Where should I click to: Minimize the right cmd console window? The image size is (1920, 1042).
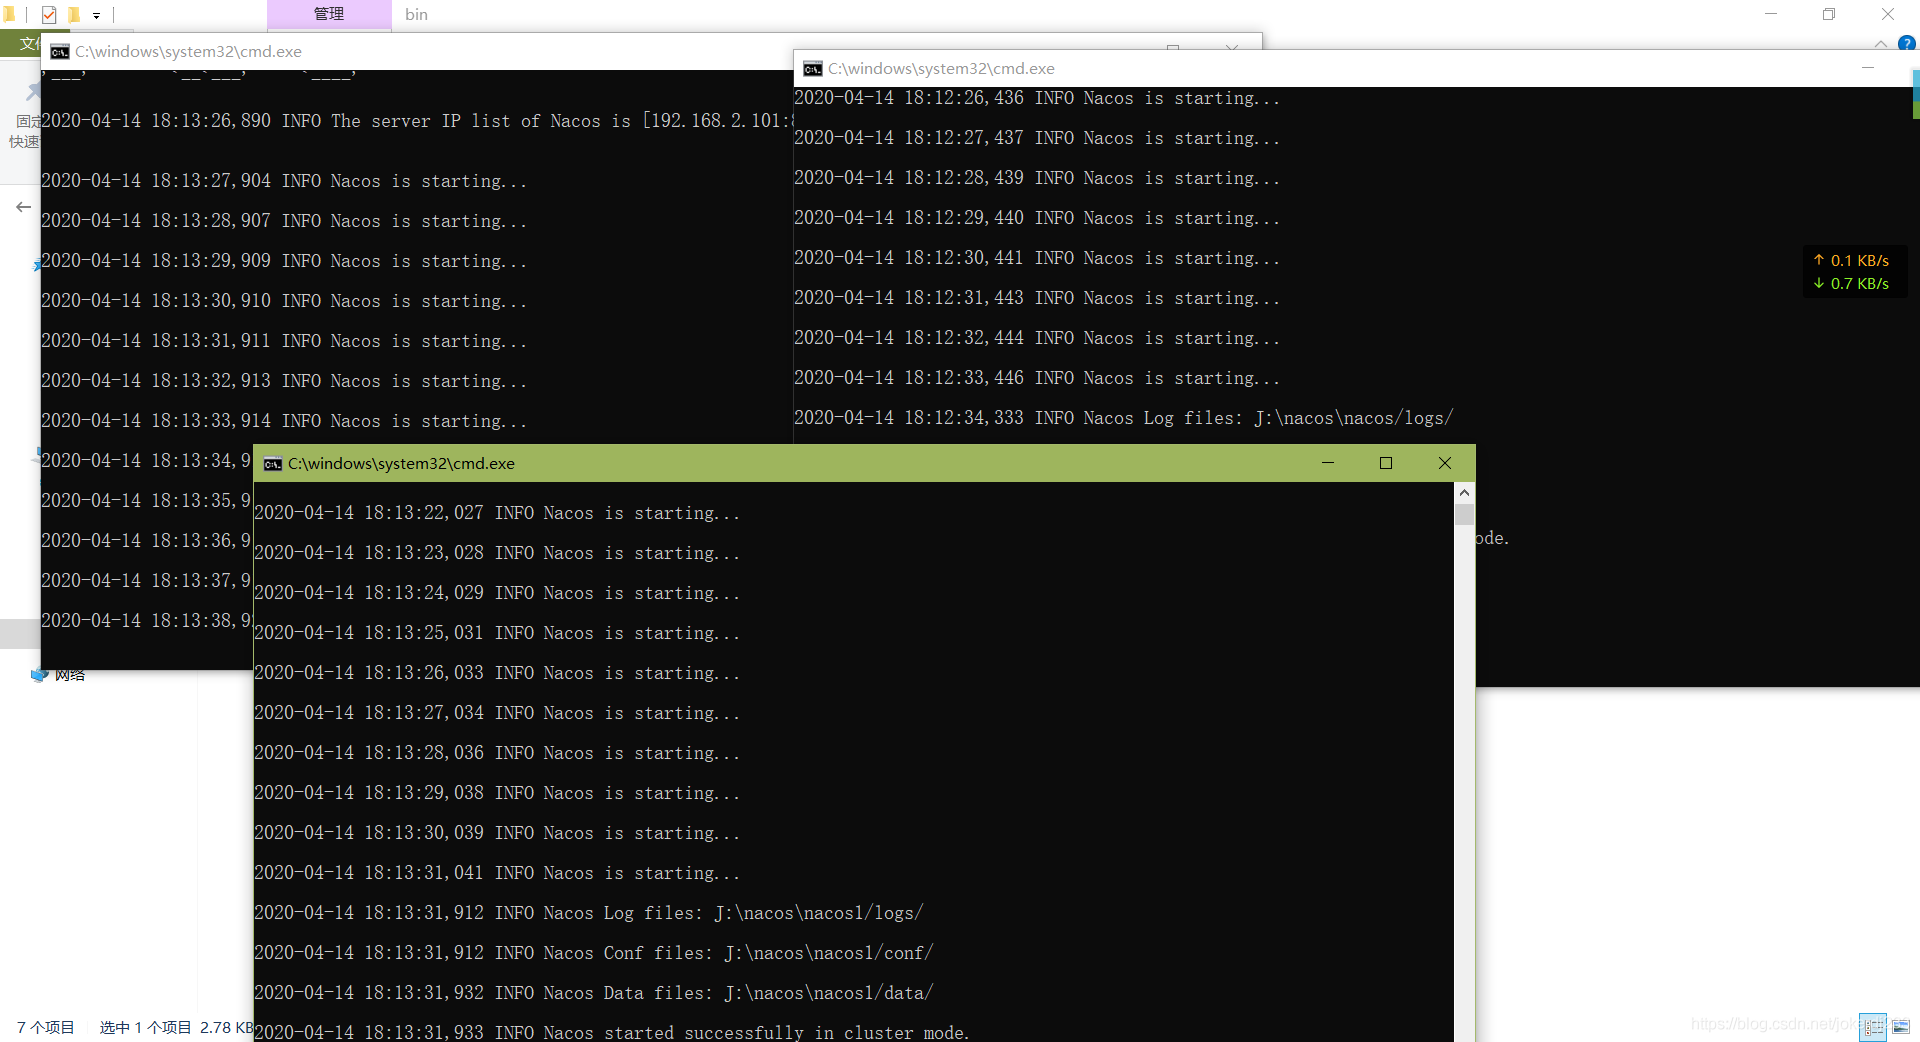(1867, 68)
